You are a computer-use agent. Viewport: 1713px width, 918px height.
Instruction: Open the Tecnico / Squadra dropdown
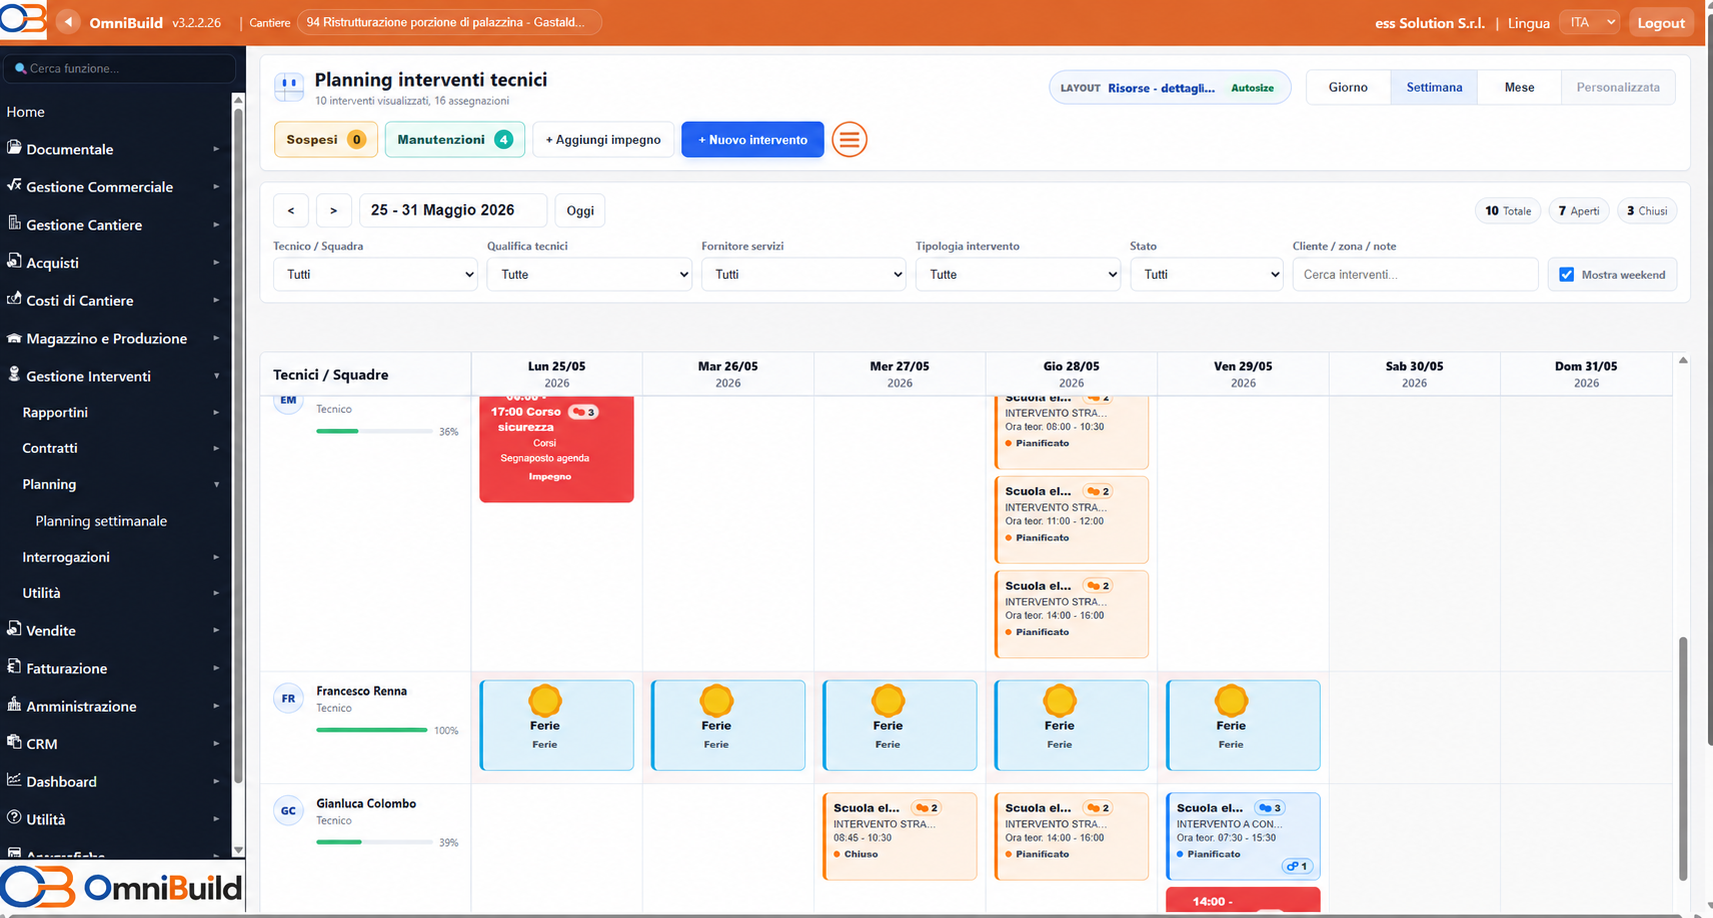click(x=375, y=274)
